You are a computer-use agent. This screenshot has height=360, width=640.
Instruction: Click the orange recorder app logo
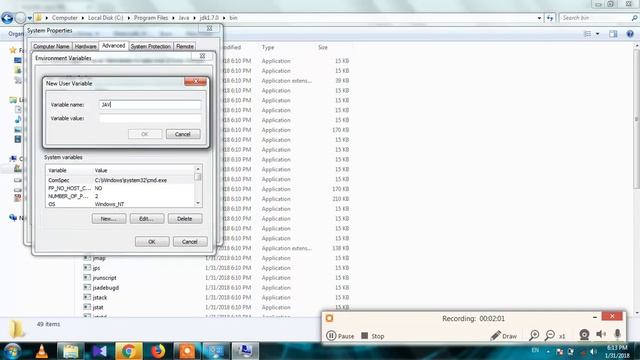point(329,318)
